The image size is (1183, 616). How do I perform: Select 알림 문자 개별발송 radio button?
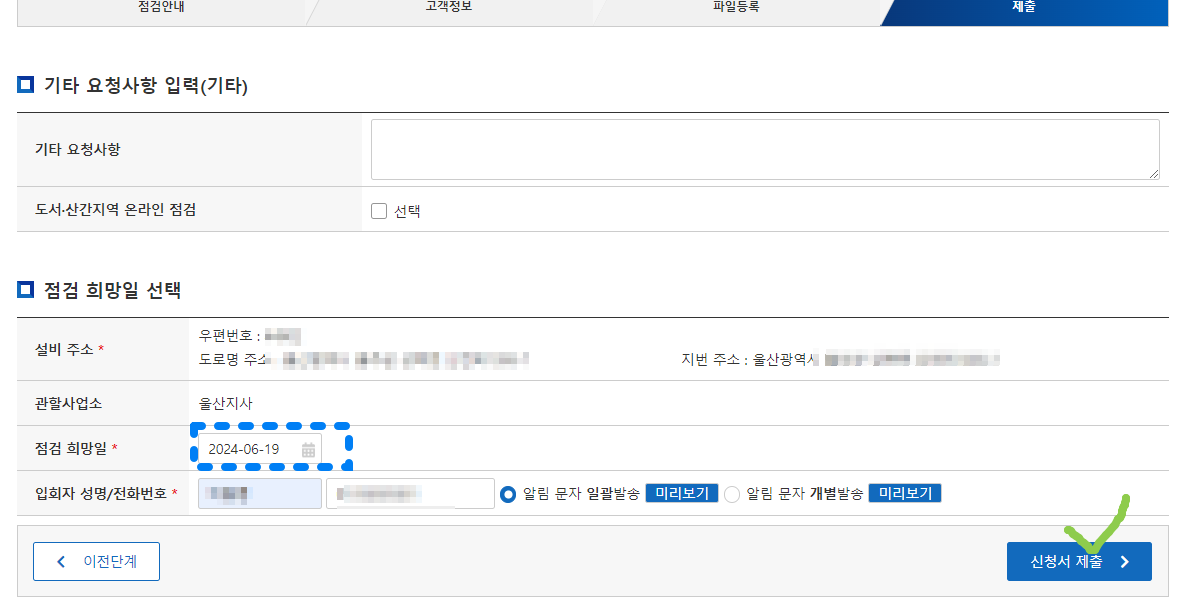(x=732, y=494)
